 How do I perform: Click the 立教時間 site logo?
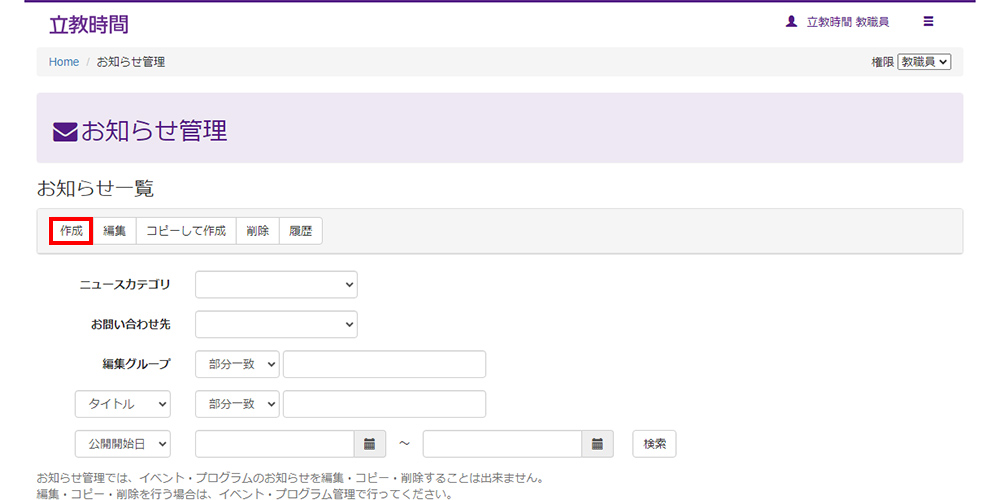coord(88,25)
